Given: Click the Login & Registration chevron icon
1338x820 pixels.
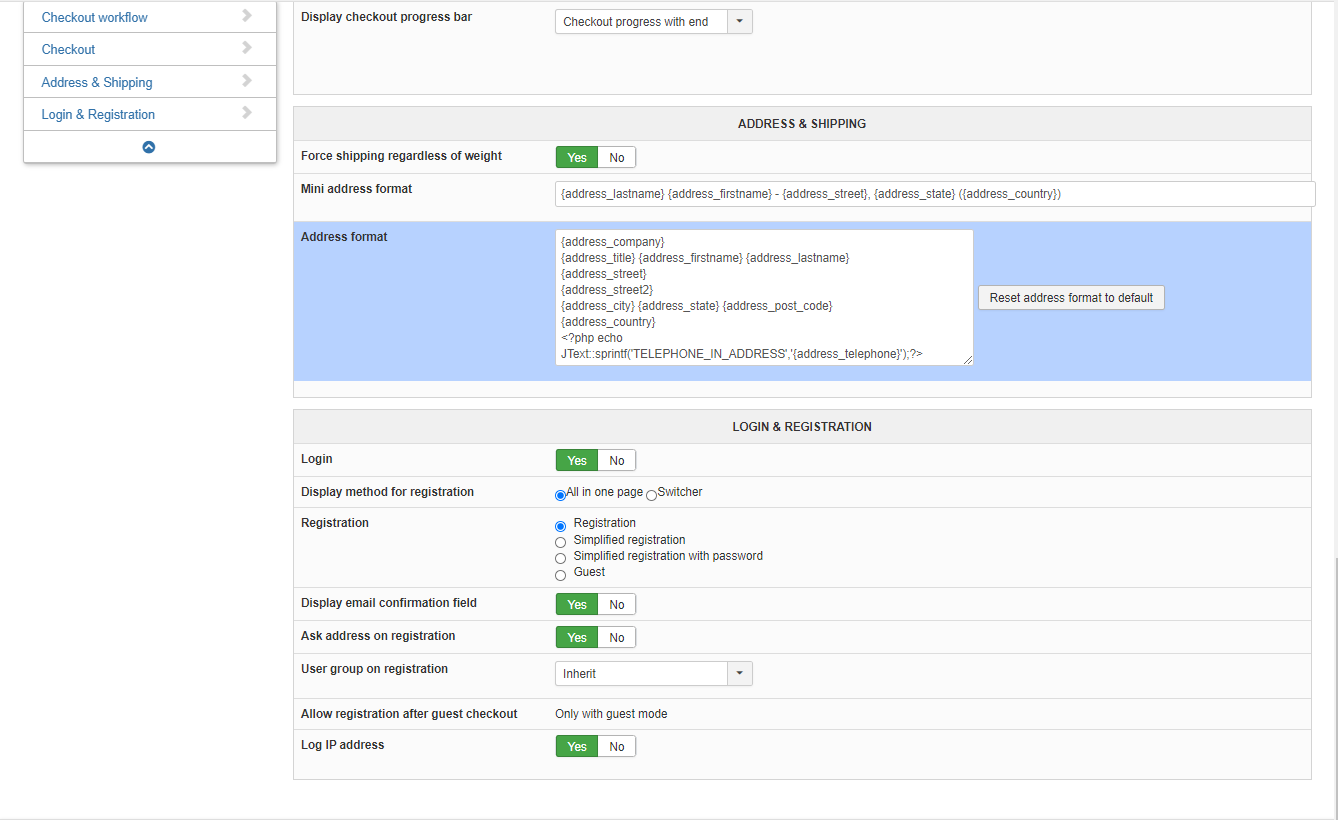Looking at the screenshot, I should (247, 113).
